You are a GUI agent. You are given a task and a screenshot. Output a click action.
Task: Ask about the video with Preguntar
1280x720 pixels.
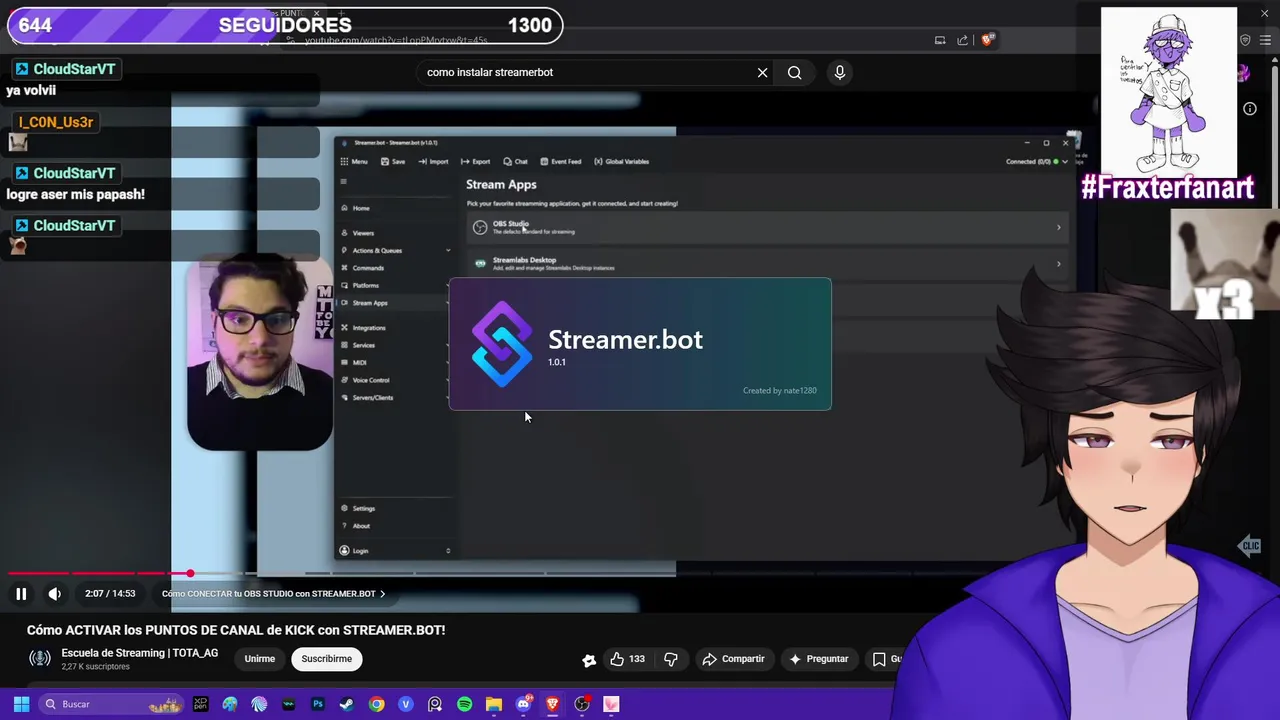819,659
